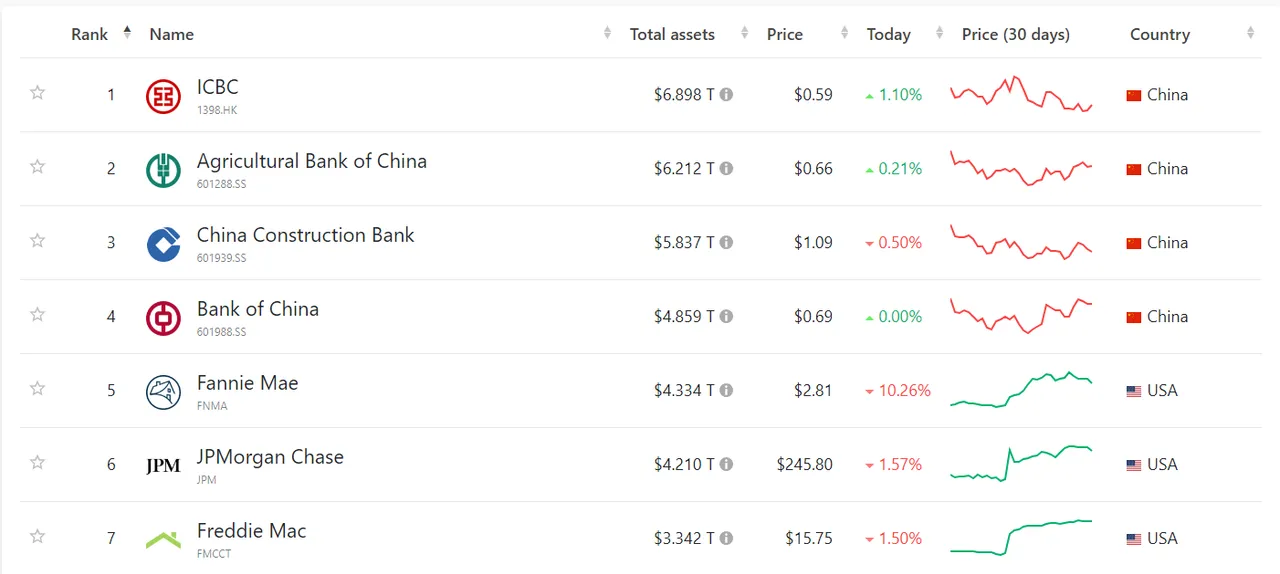Open info icon beside JPMorgan total assets
Screen dimensions: 1280x574
pyautogui.click(x=726, y=465)
